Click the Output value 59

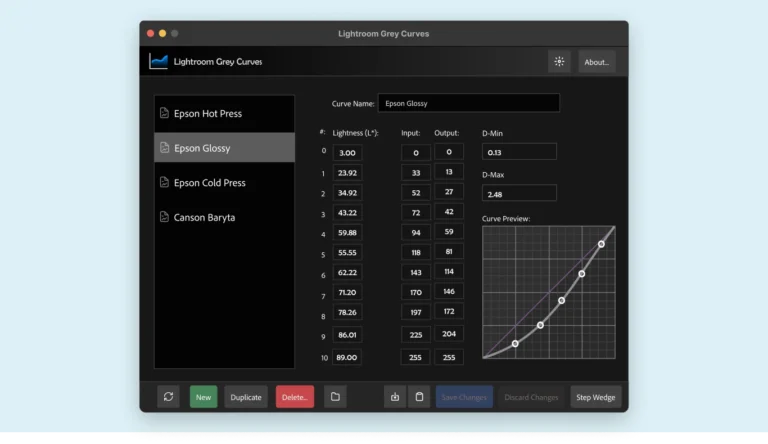[449, 231]
